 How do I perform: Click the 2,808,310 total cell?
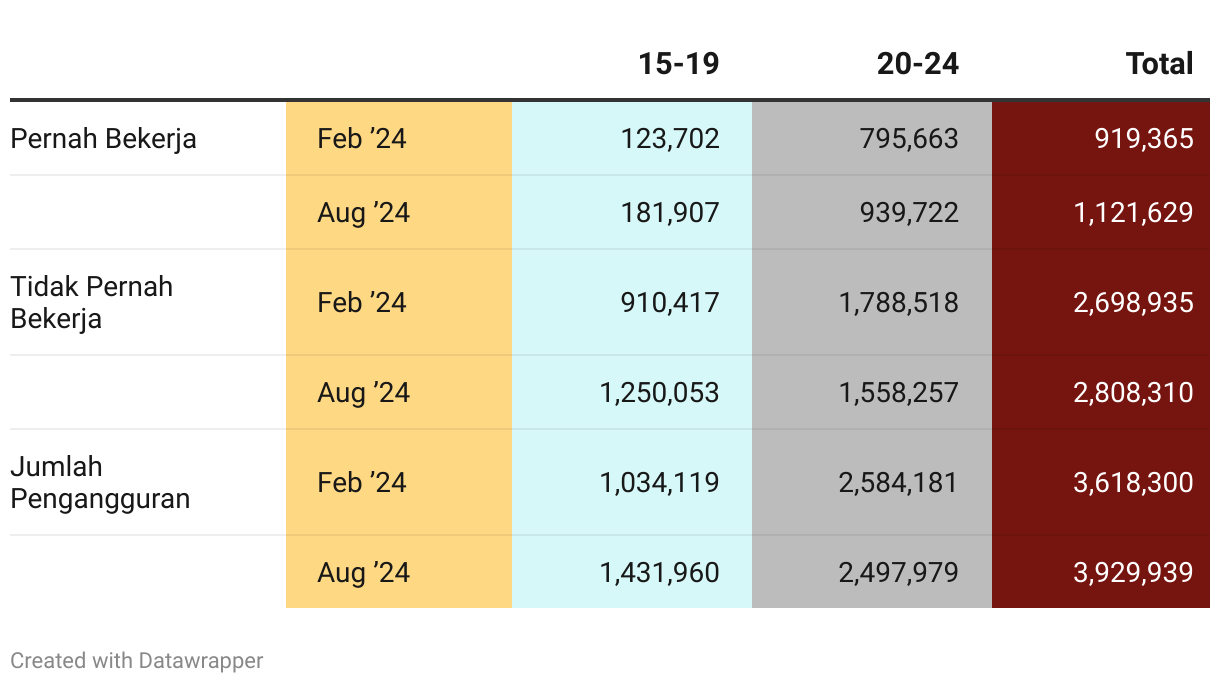tap(1133, 392)
